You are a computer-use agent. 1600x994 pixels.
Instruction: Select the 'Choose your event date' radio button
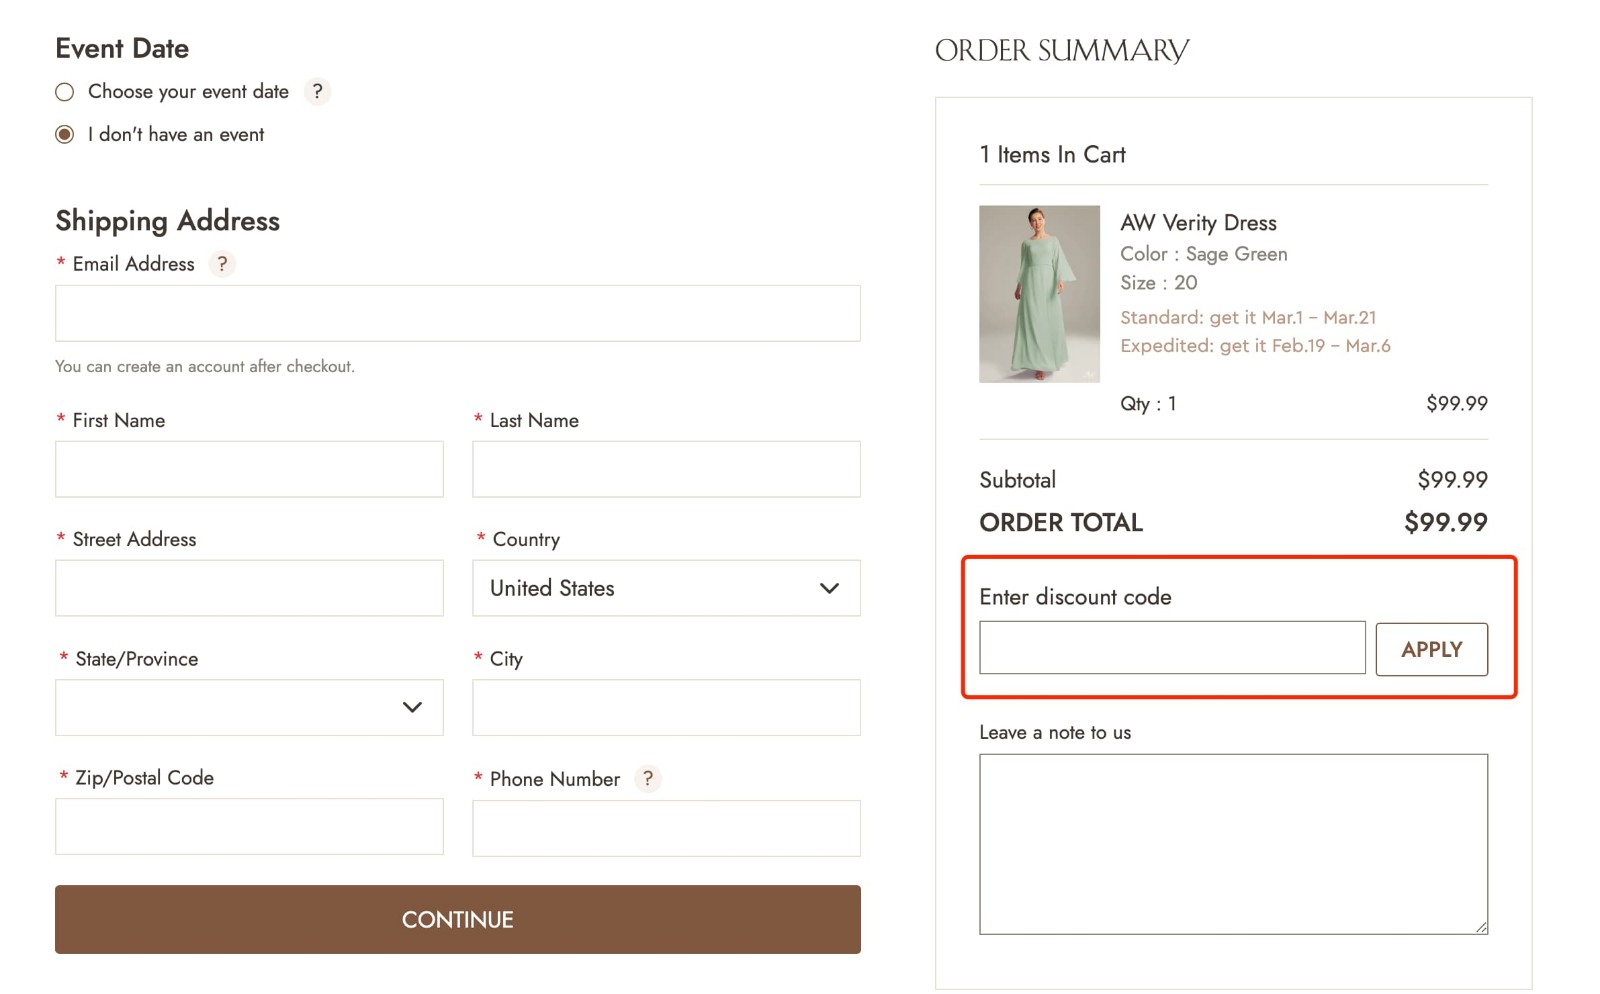(63, 91)
